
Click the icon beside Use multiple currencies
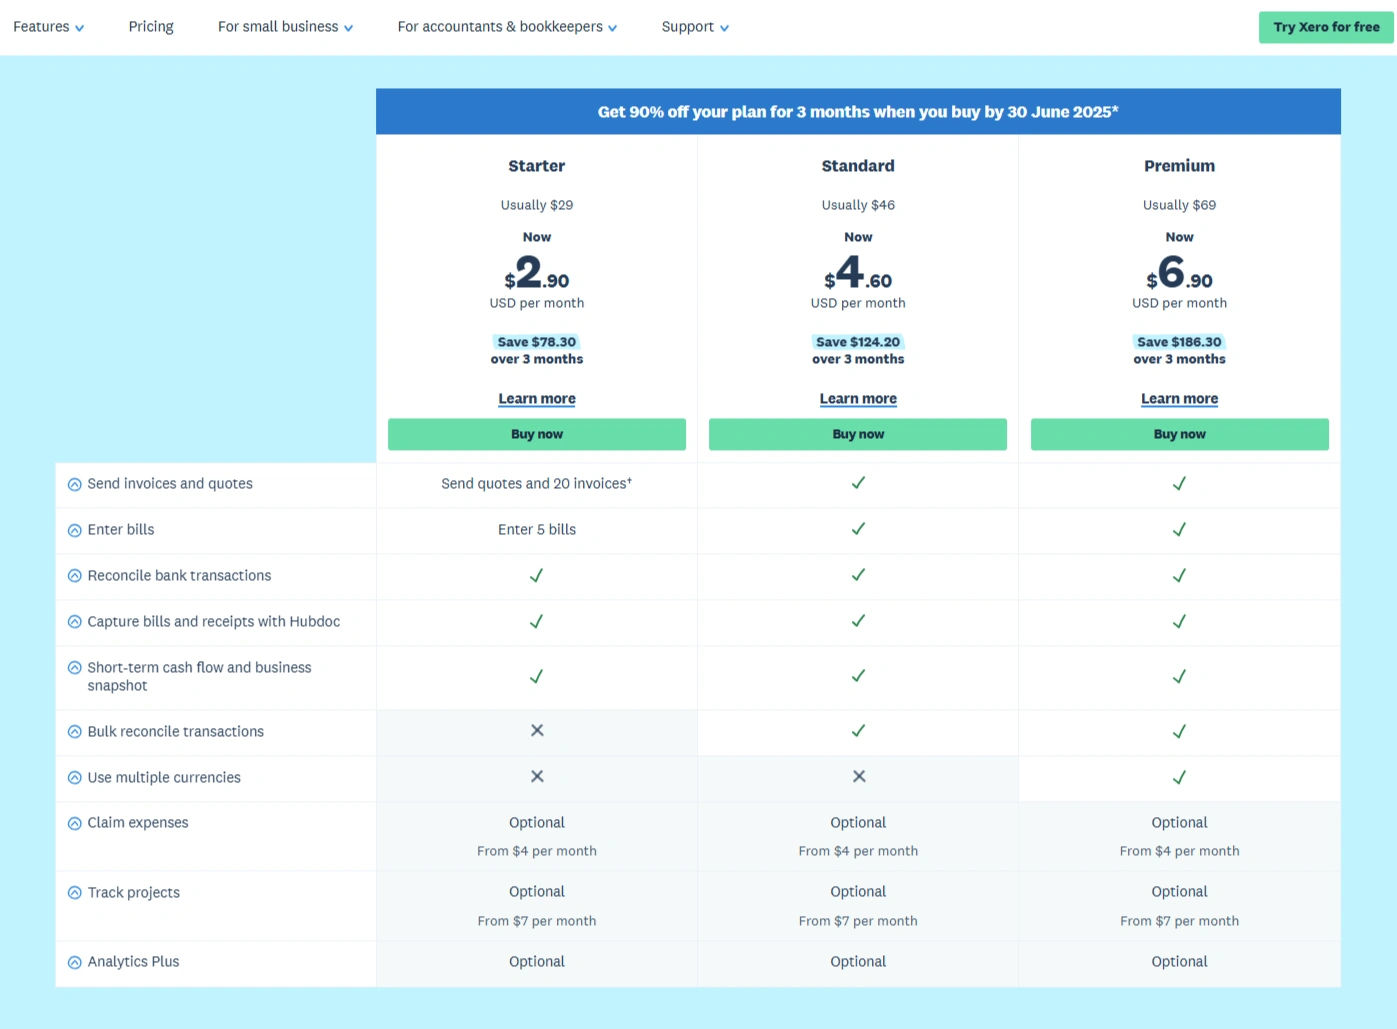[x=74, y=778]
